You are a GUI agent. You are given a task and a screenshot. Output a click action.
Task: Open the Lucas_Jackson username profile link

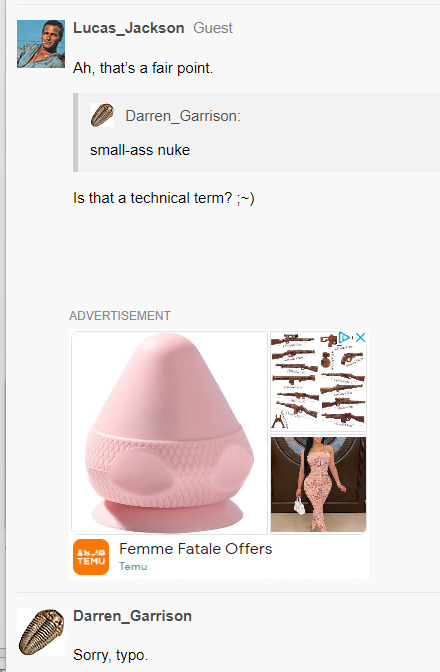[x=129, y=28]
